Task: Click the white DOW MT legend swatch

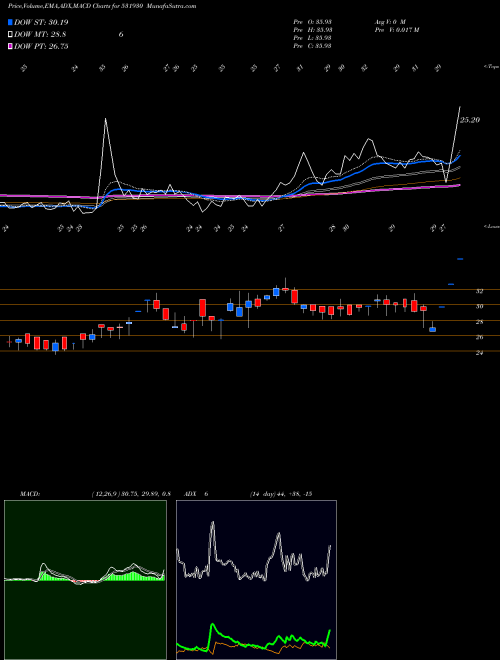Action: tap(11, 35)
